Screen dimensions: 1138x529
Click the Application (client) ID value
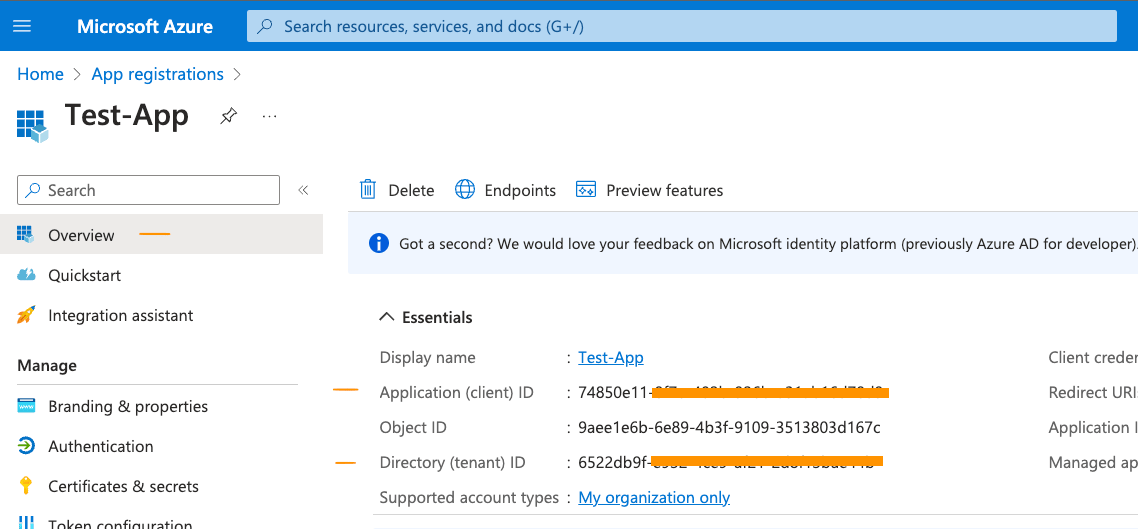[x=734, y=393]
